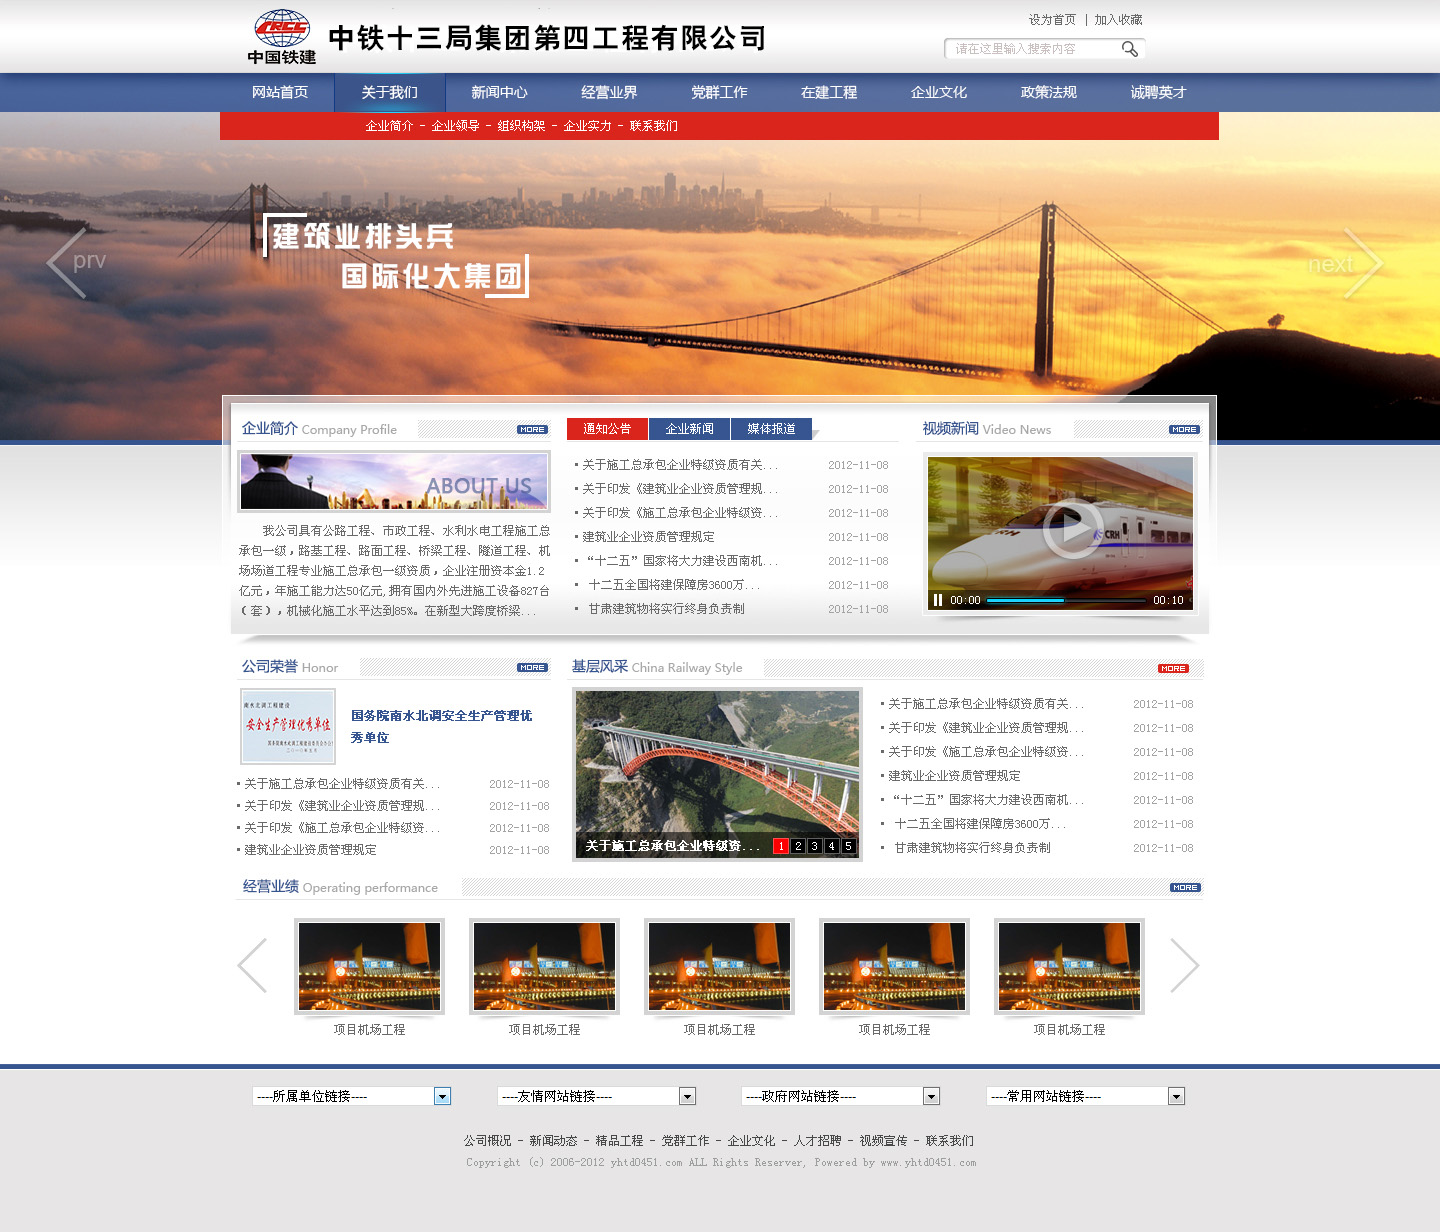Open 政策法规 navigation menu
Screen dimensions: 1440x1232
point(1050,92)
